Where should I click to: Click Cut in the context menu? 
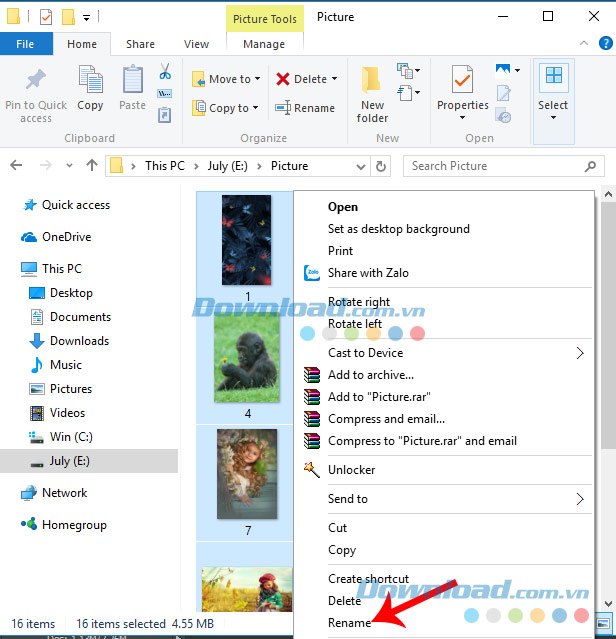pos(337,528)
